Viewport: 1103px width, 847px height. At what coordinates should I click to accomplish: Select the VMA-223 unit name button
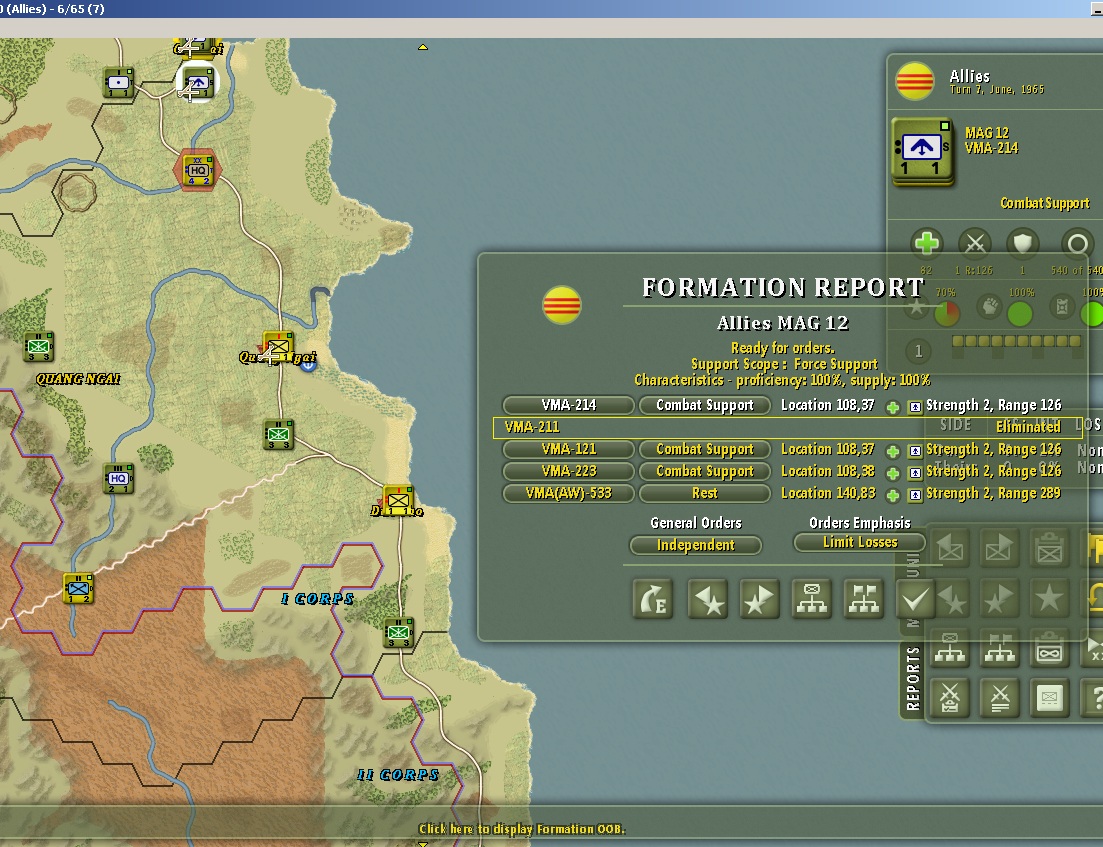[568, 471]
